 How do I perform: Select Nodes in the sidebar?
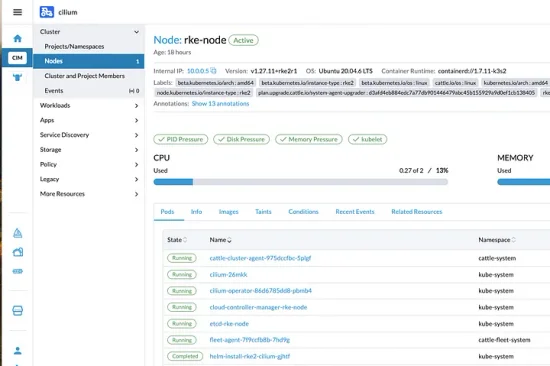pyautogui.click(x=89, y=61)
